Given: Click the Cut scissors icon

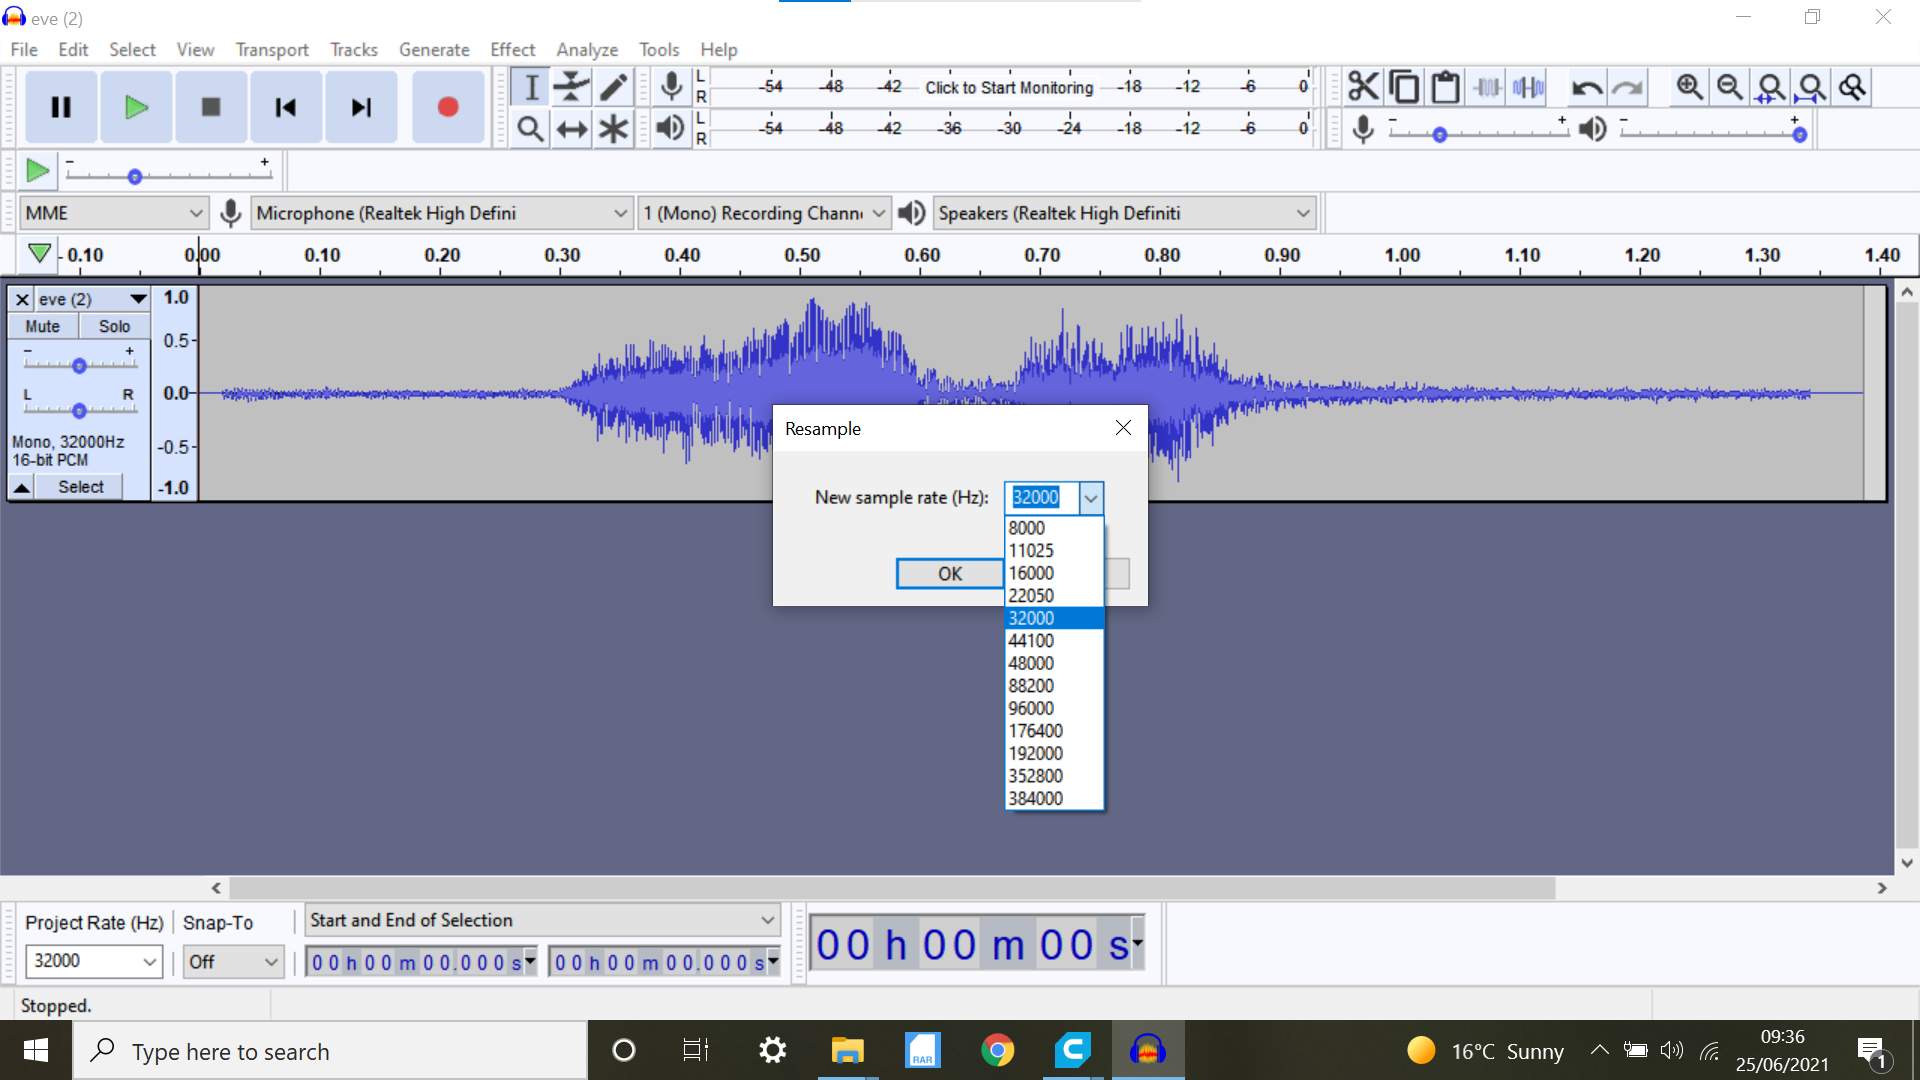Looking at the screenshot, I should pyautogui.click(x=1362, y=87).
